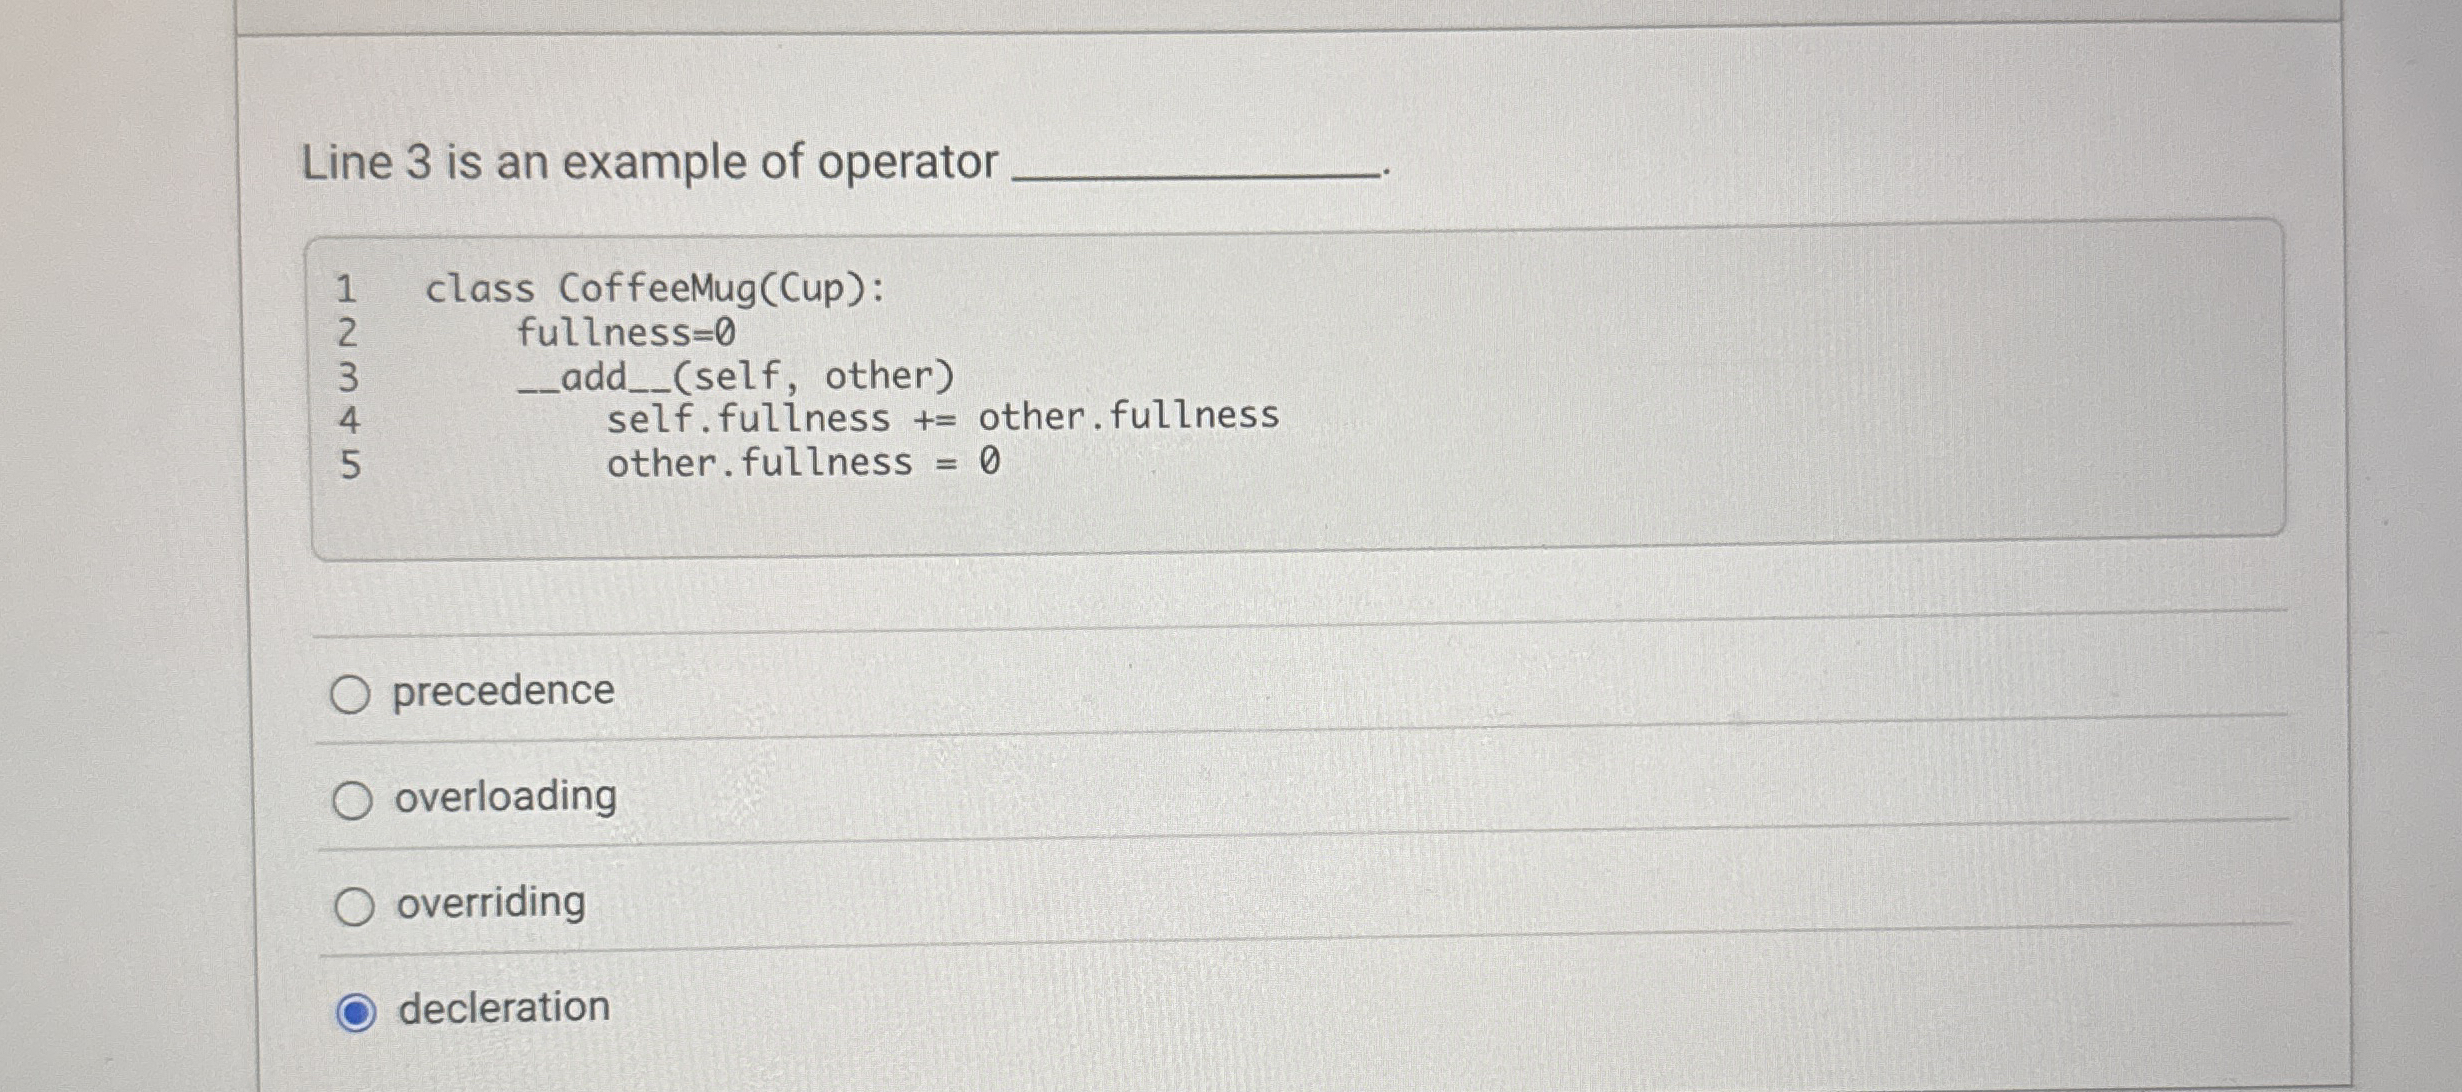Image resolution: width=2462 pixels, height=1092 pixels.
Task: Select the precedence radio button
Action: (x=352, y=692)
